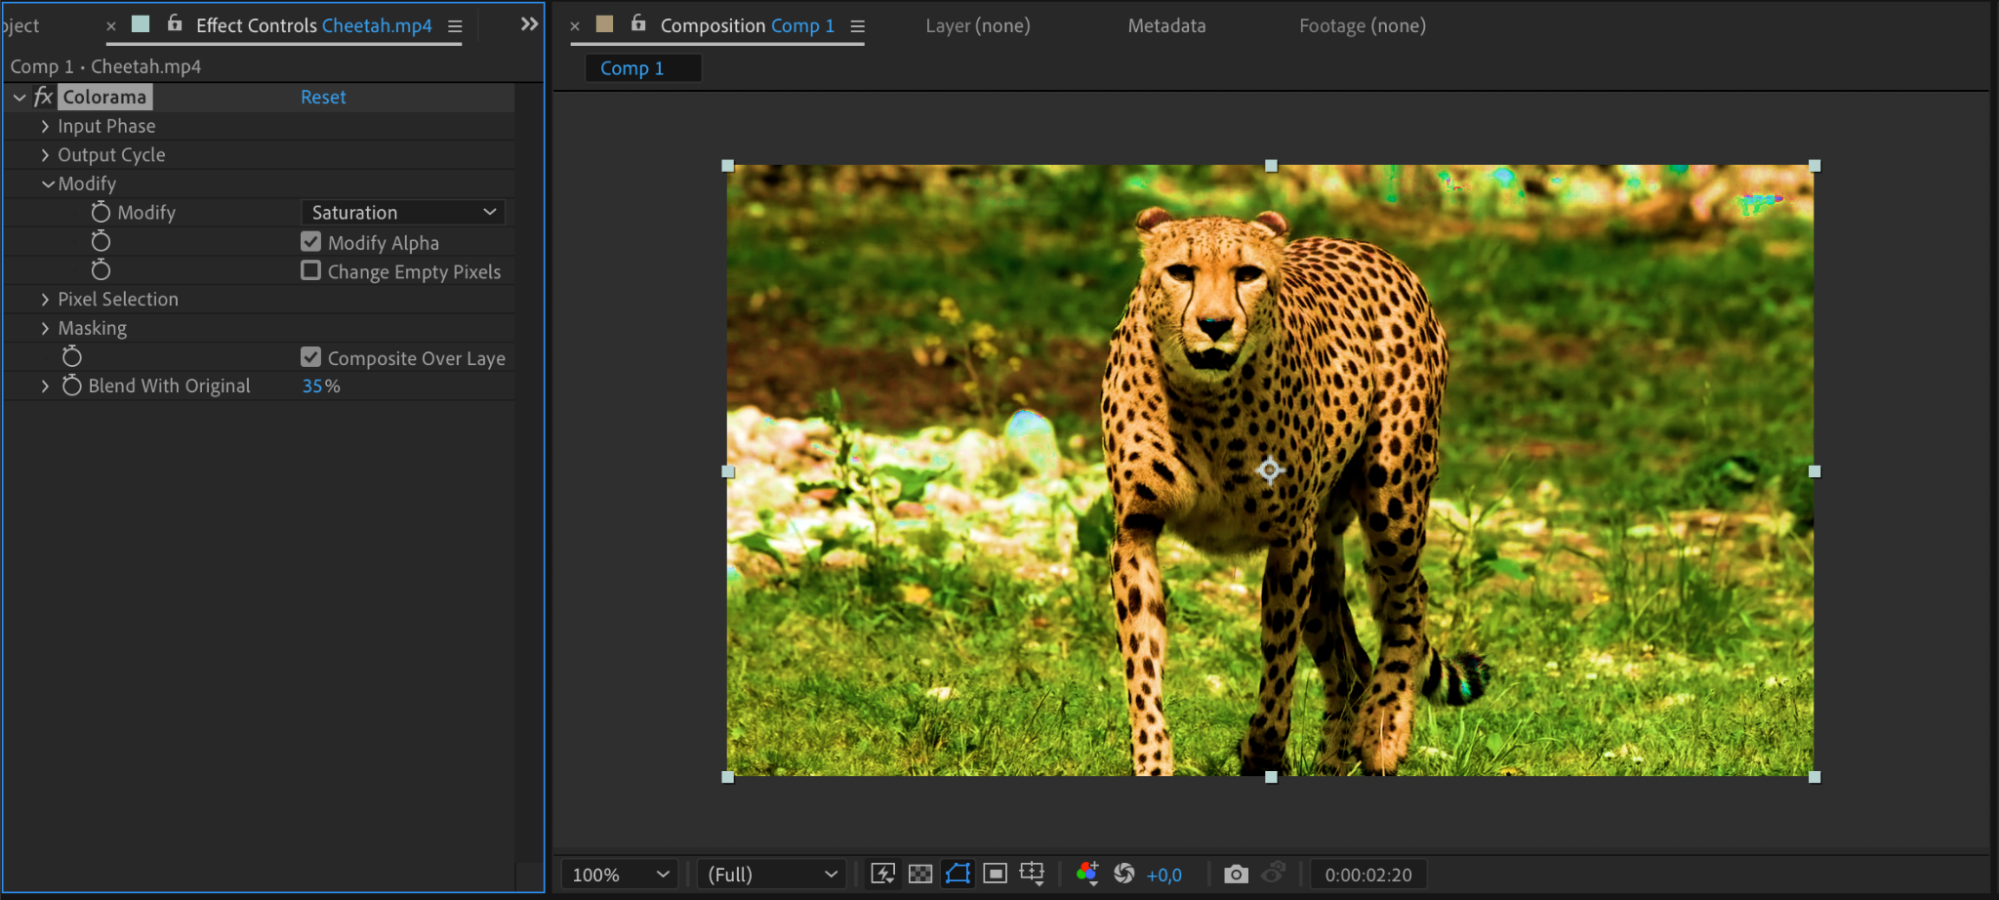Click Reset for the Colorama effect

[x=323, y=97]
